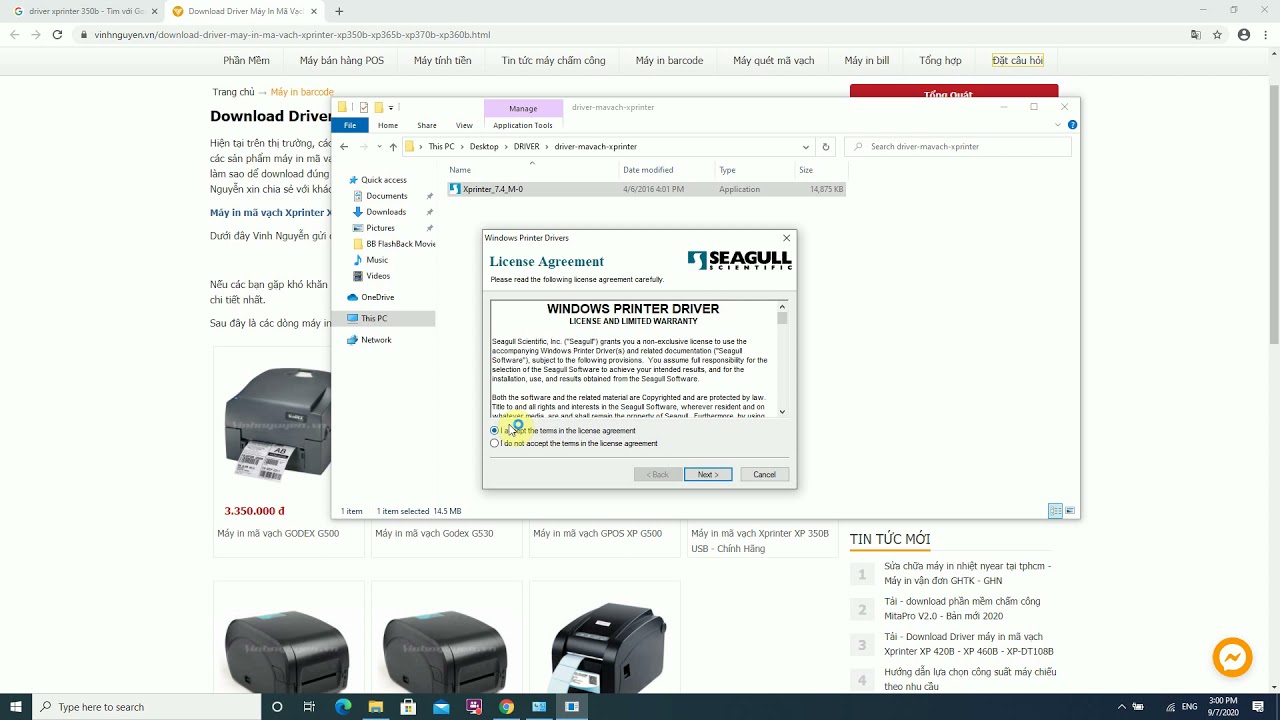Click taskbar search box
The height and width of the screenshot is (720, 1280).
click(x=146, y=707)
